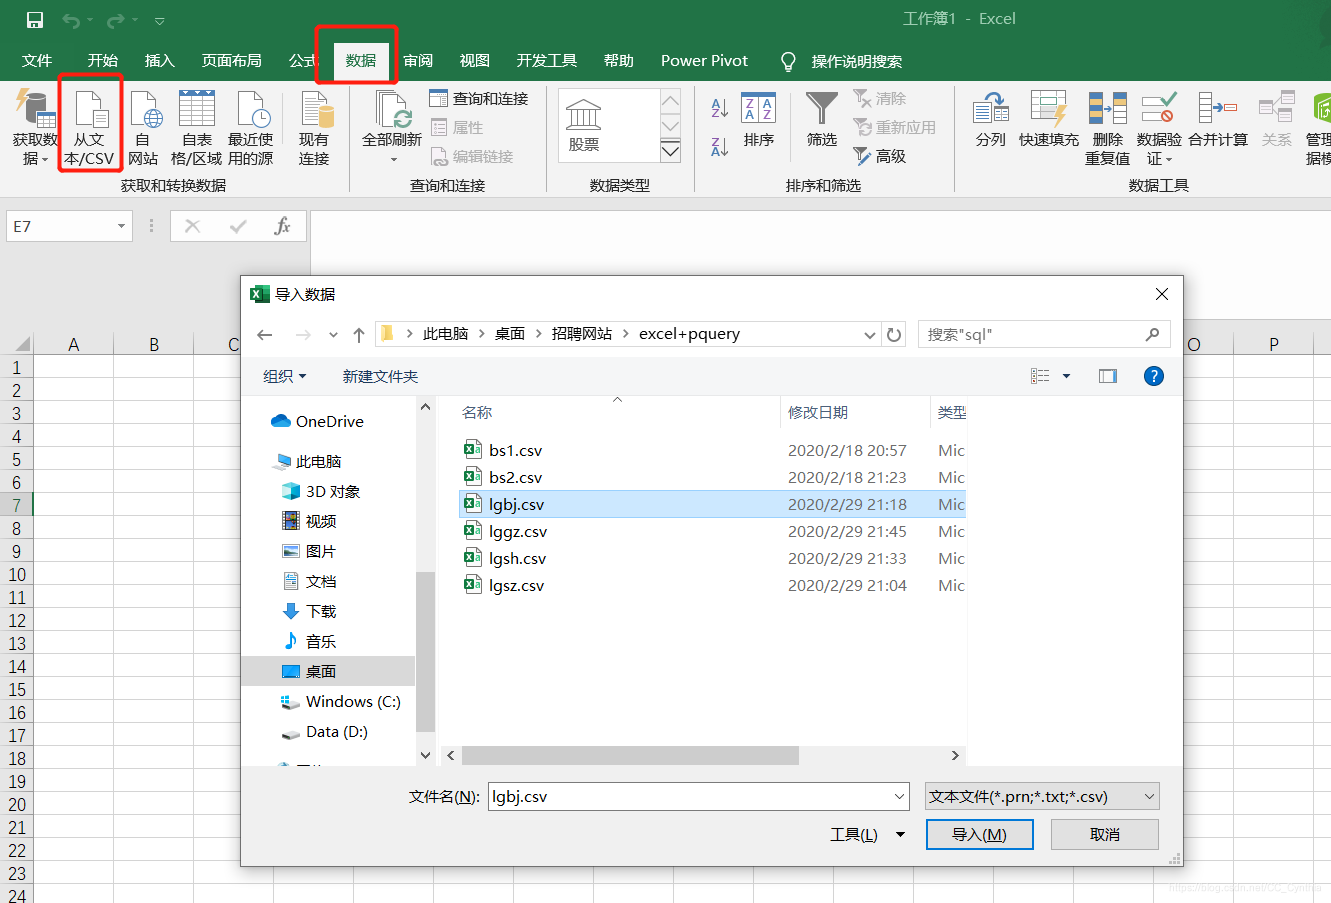The image size is (1331, 903).
Task: Click the Save icon in title bar
Action: click(35, 20)
